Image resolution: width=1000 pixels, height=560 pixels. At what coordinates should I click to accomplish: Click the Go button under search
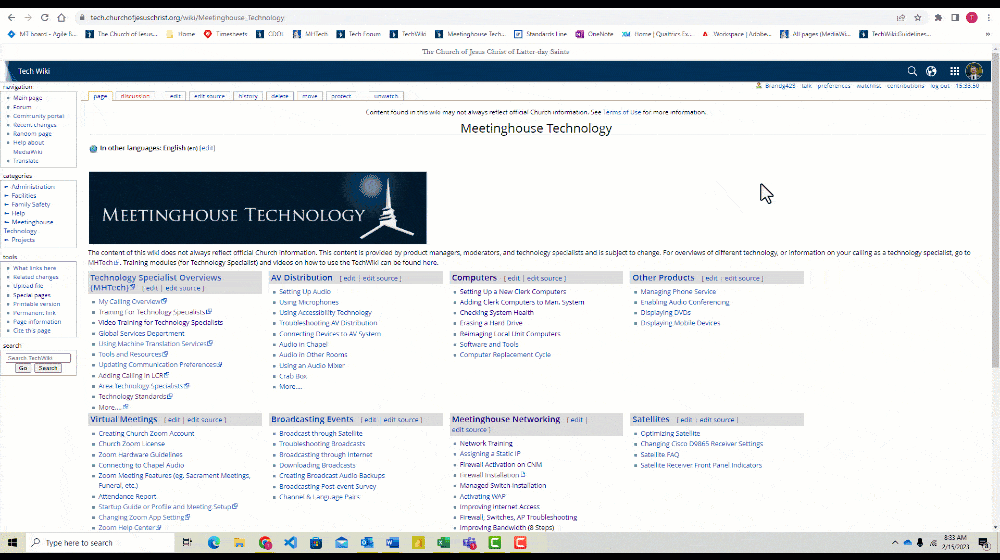[x=22, y=368]
